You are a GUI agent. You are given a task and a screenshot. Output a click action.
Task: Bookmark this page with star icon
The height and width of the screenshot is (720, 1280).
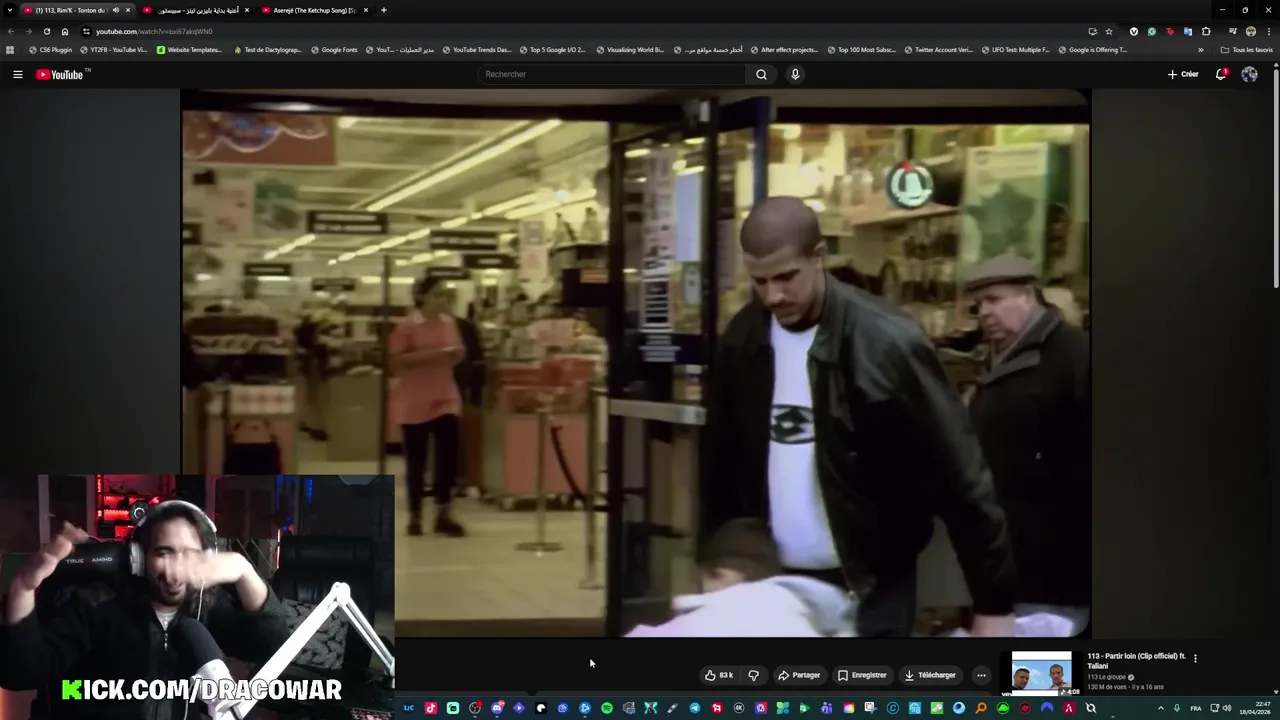(x=1109, y=31)
